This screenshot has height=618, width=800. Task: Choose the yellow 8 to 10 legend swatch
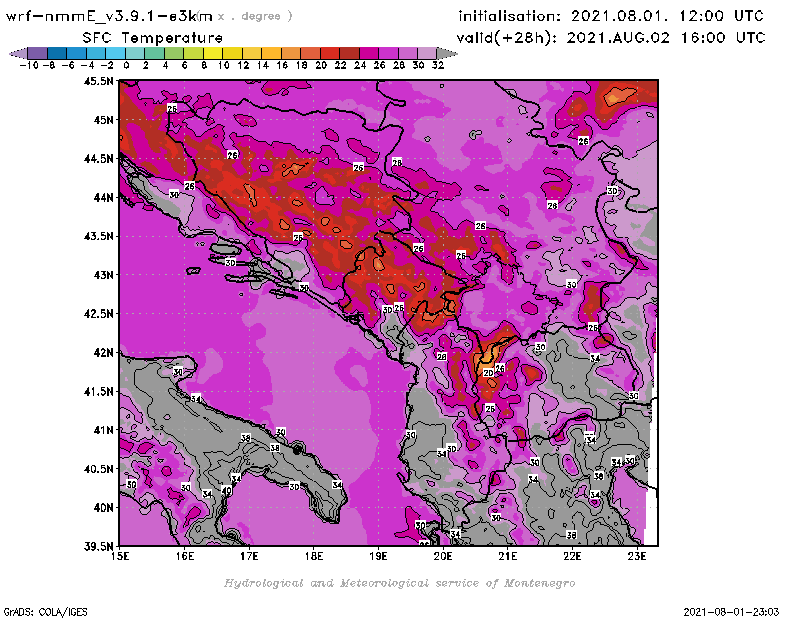coord(213,53)
